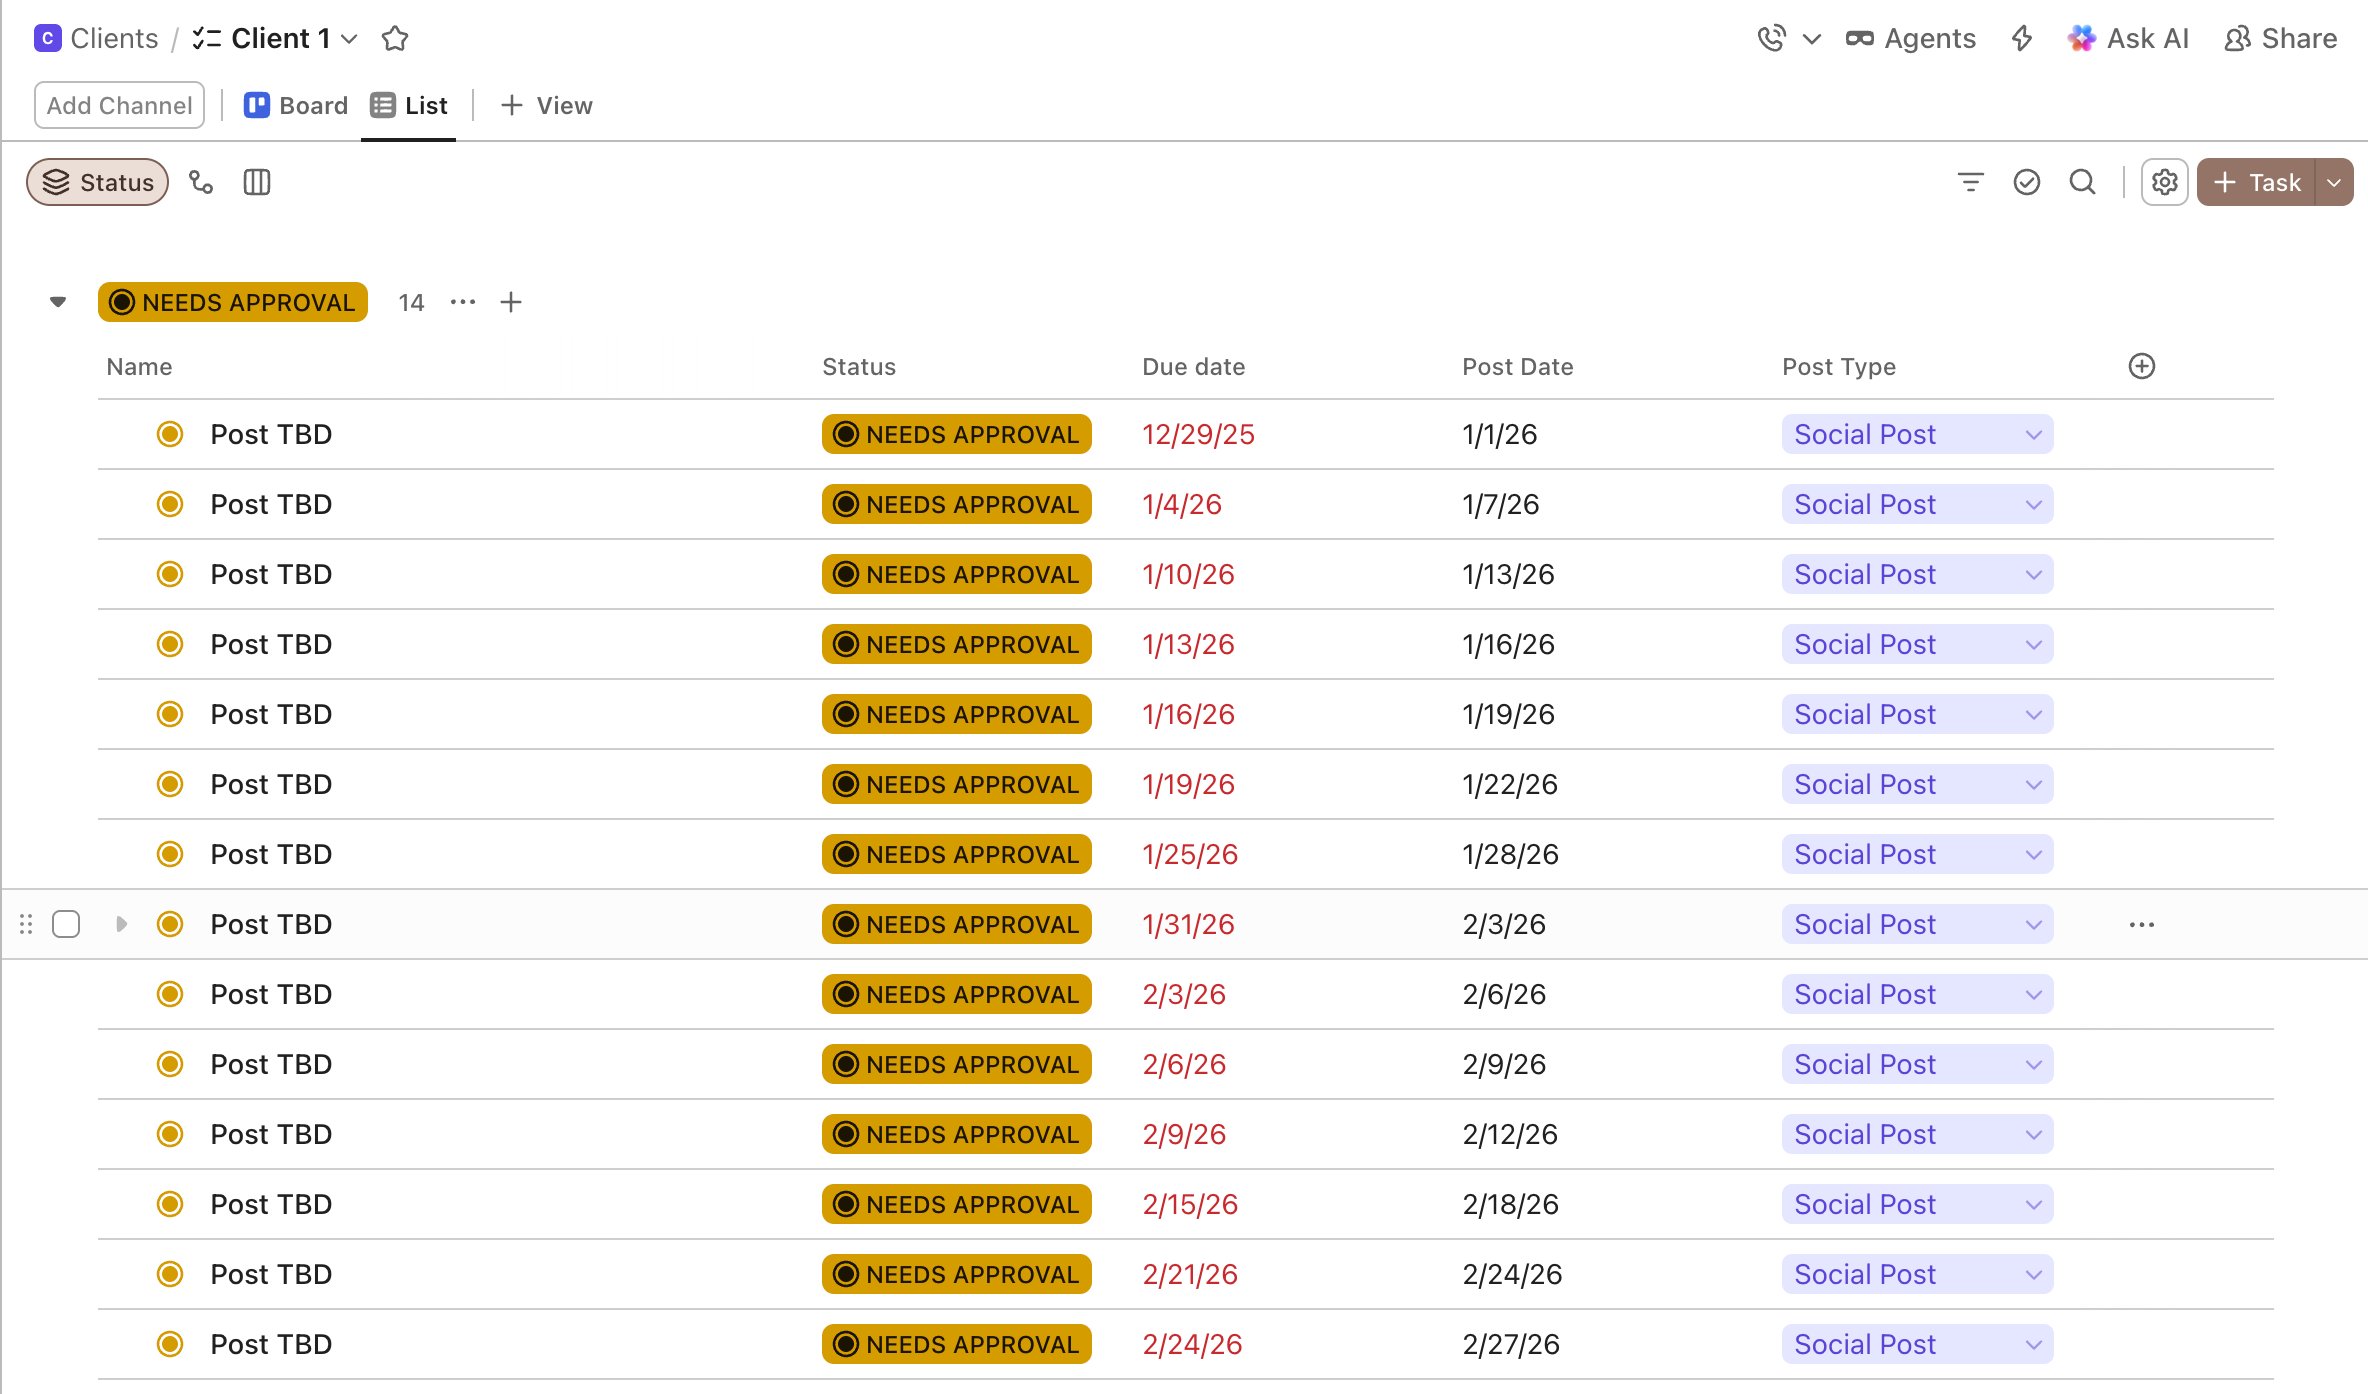Open the columns layout icon
This screenshot has width=2368, height=1394.
pyautogui.click(x=257, y=182)
